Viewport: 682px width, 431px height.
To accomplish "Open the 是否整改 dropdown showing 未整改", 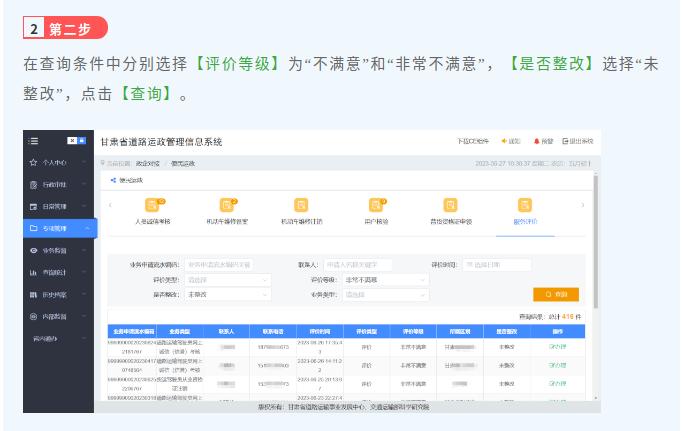I will [x=228, y=294].
